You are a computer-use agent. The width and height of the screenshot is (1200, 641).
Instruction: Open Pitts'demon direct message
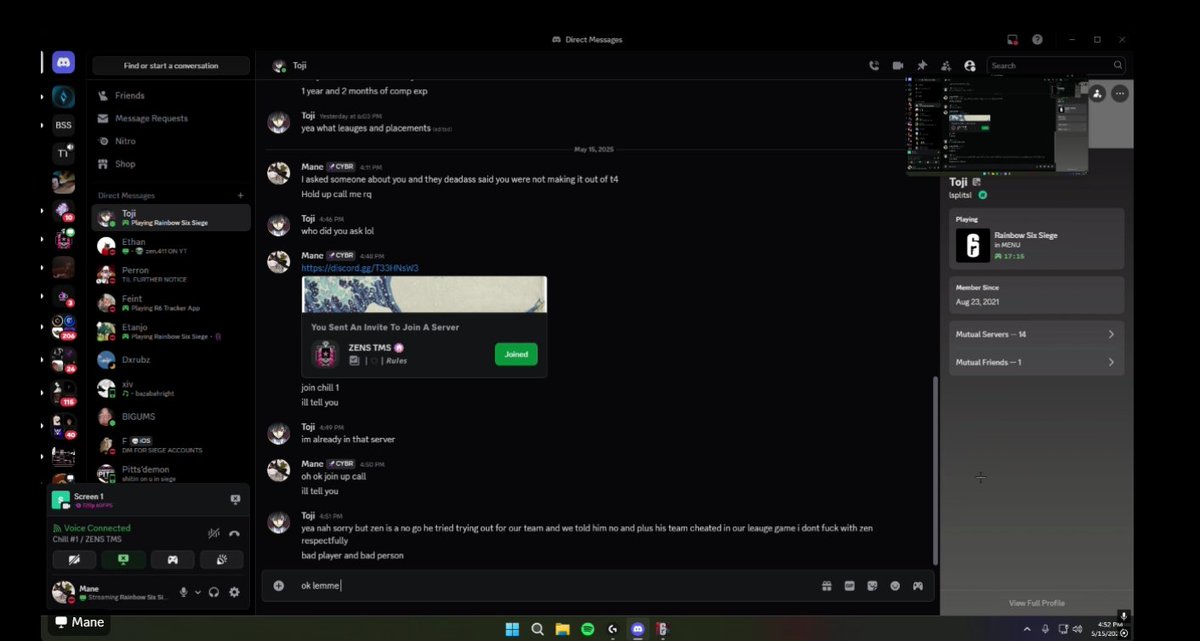(x=171, y=473)
